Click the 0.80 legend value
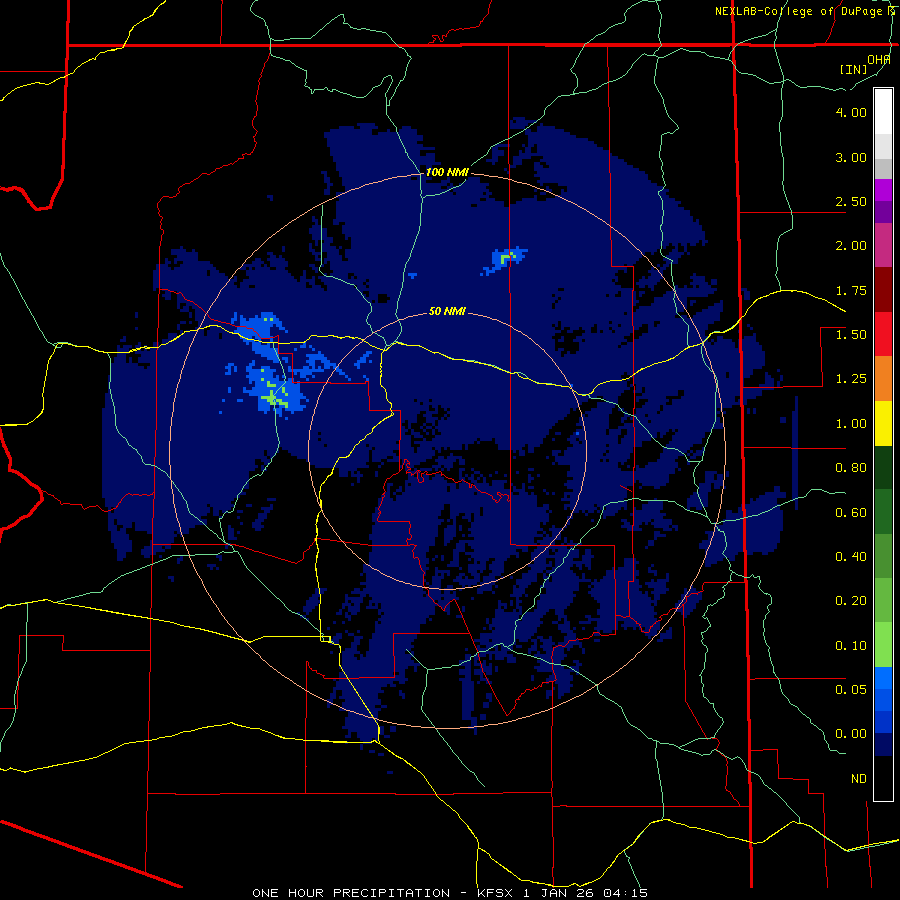 coord(851,468)
